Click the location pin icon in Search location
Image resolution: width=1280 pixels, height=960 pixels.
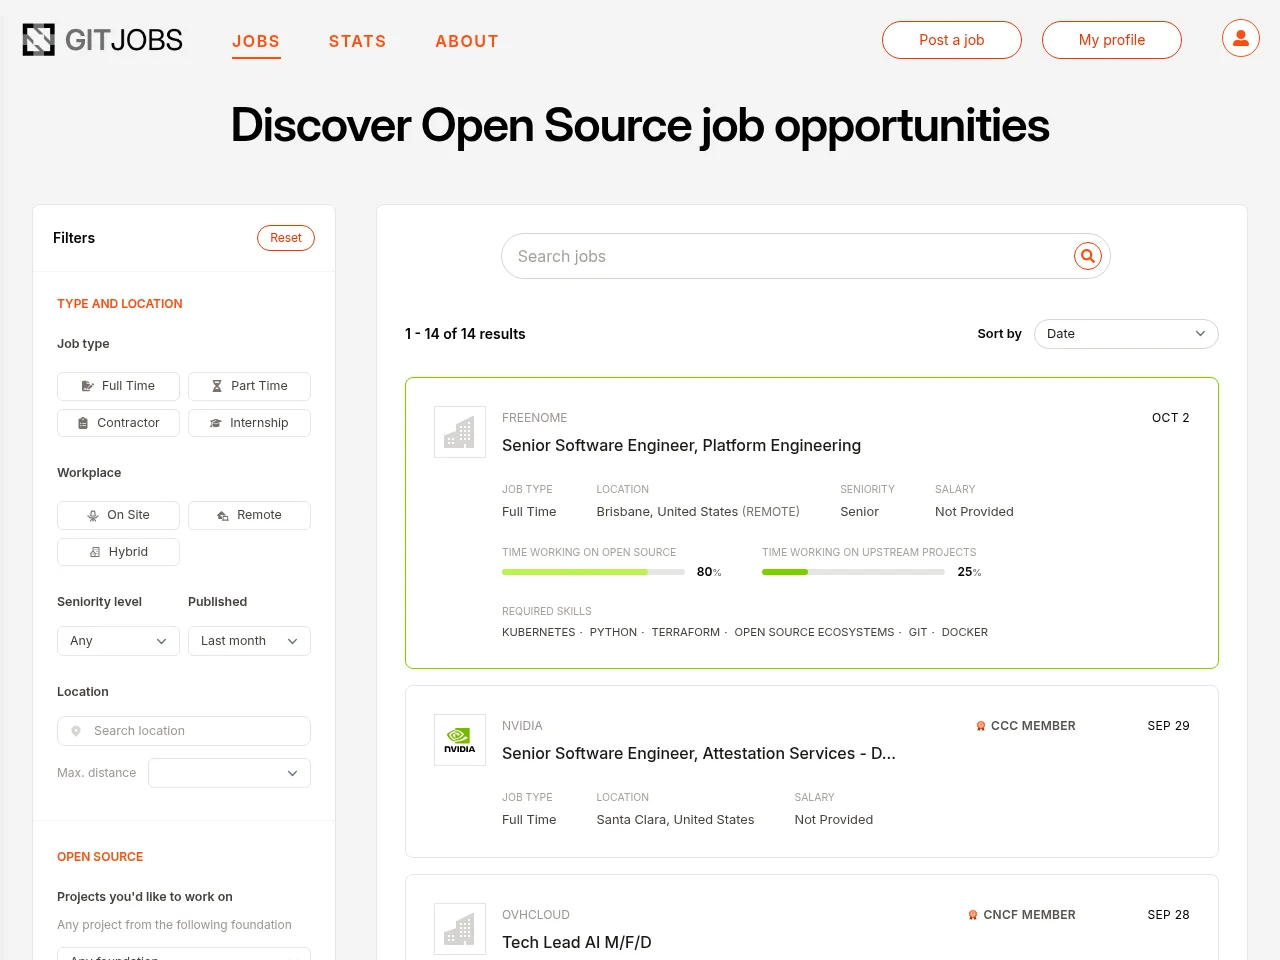click(x=76, y=731)
